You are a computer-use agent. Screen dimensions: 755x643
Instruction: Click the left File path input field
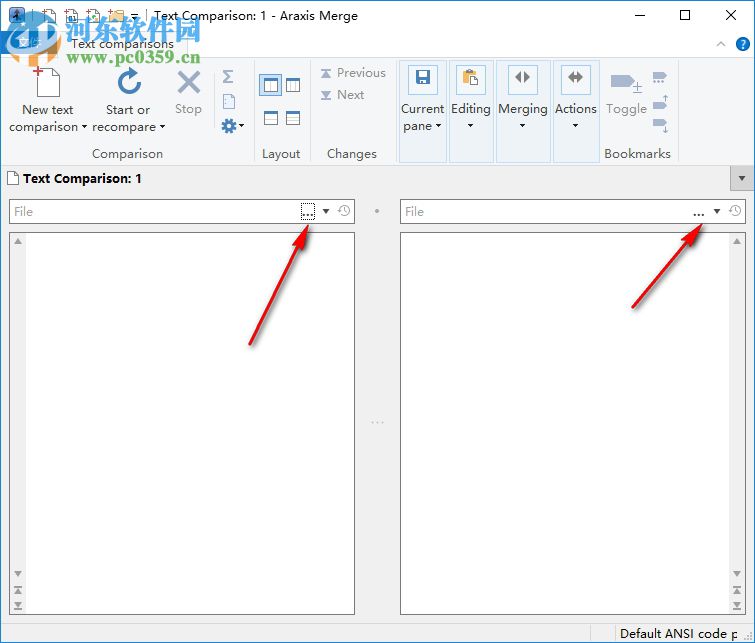154,211
